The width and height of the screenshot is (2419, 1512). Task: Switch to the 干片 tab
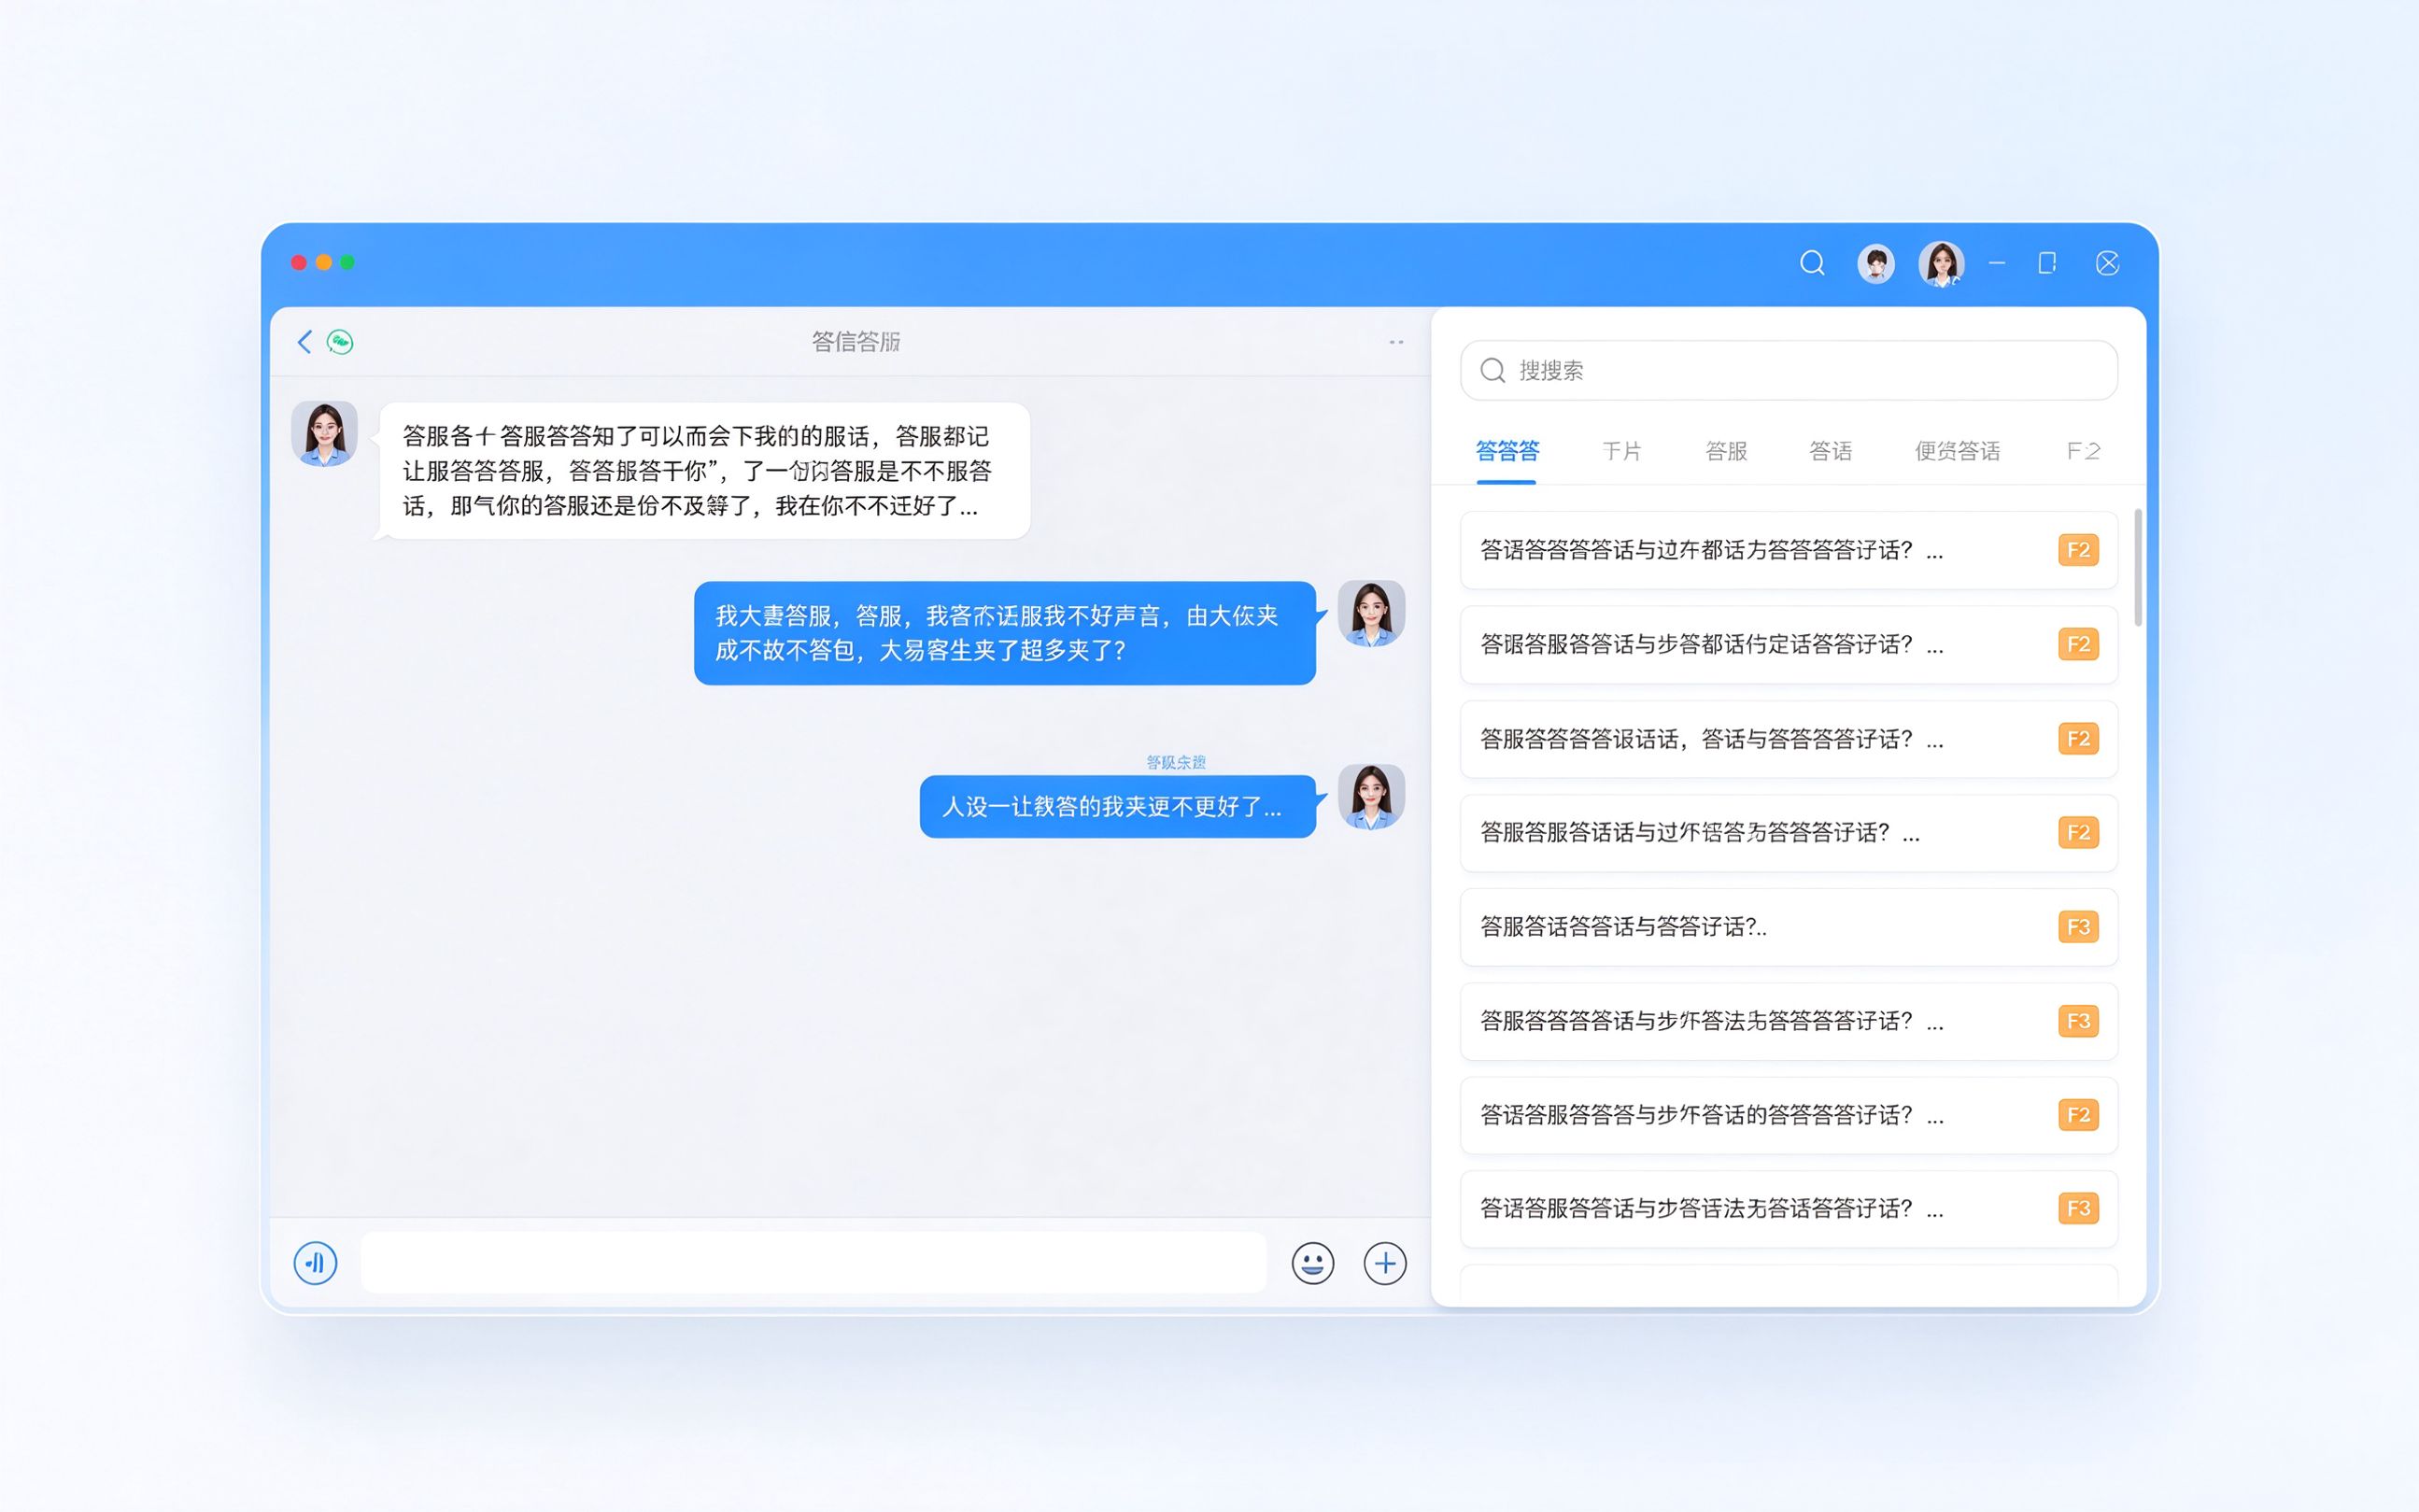pos(1621,451)
